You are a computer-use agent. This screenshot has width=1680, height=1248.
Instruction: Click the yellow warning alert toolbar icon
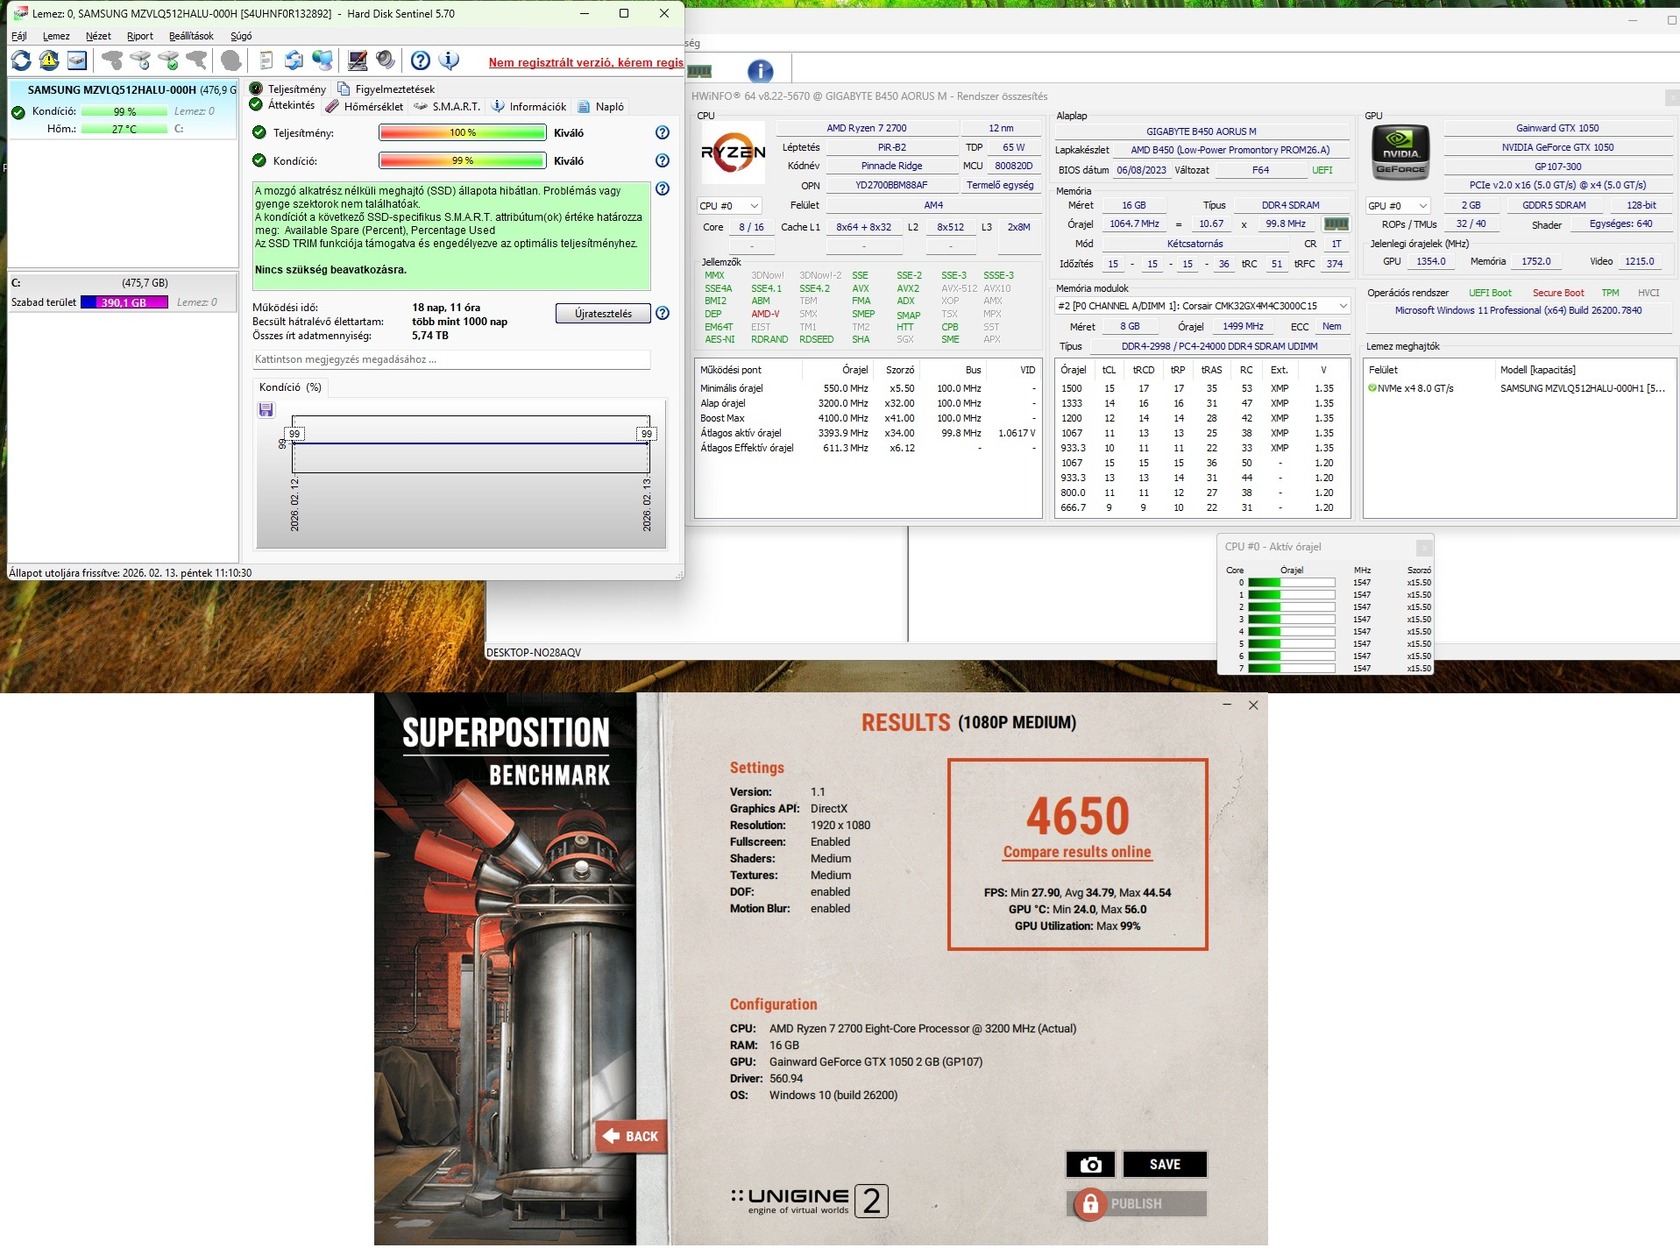click(49, 61)
